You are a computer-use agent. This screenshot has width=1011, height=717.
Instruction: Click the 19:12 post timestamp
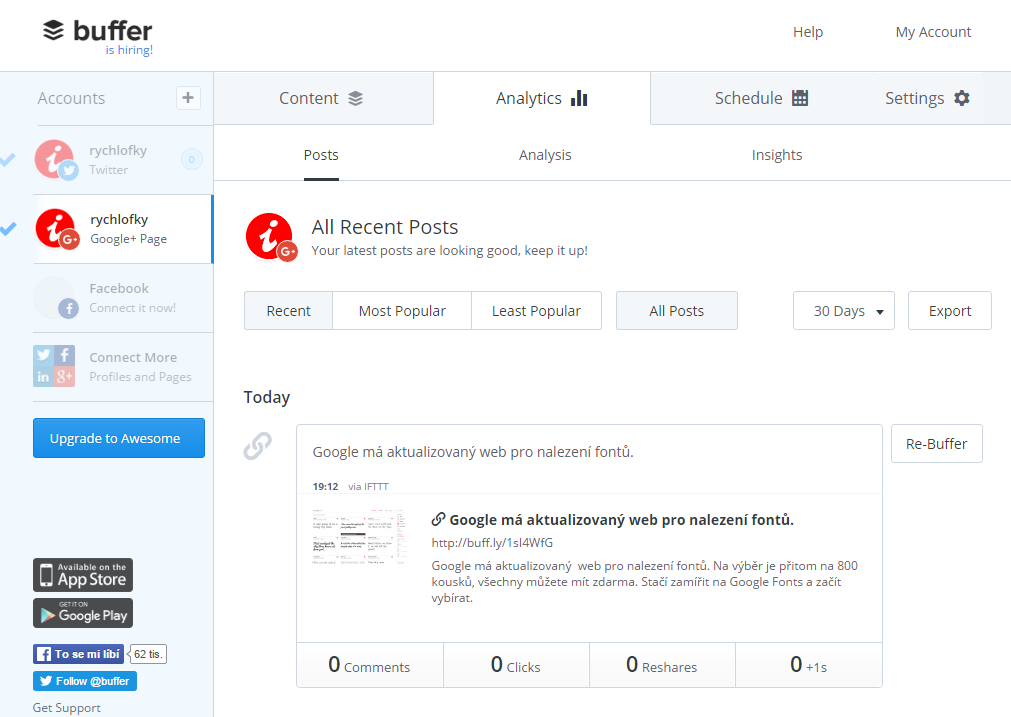[x=326, y=487]
